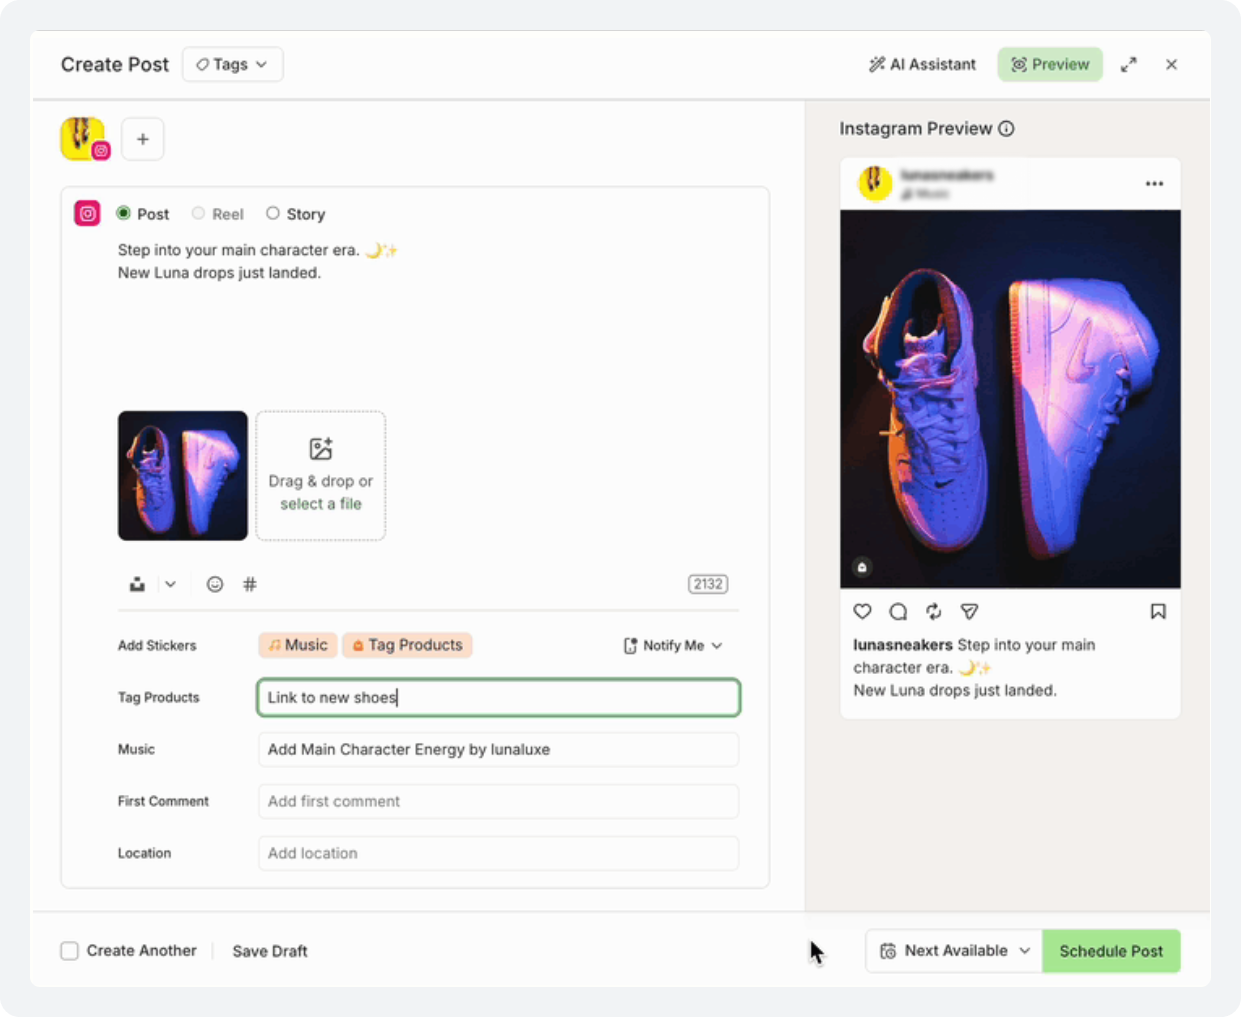Select the Reel radio option

198,213
